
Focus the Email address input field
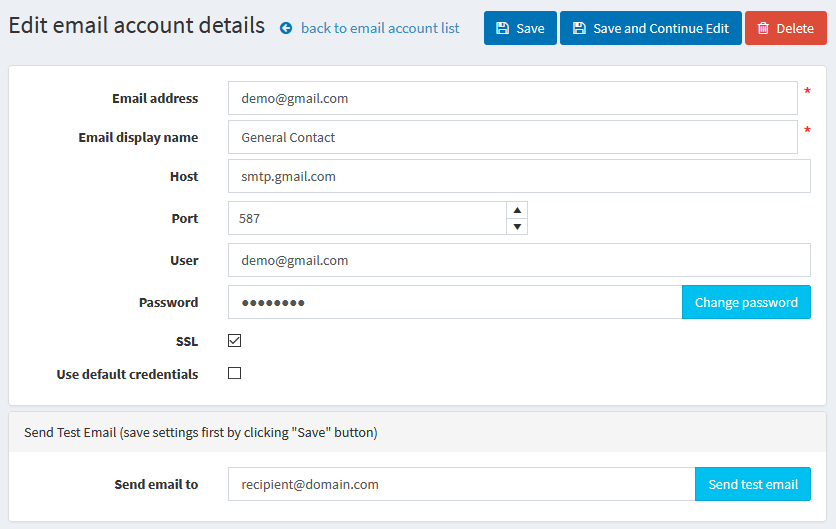[512, 98]
